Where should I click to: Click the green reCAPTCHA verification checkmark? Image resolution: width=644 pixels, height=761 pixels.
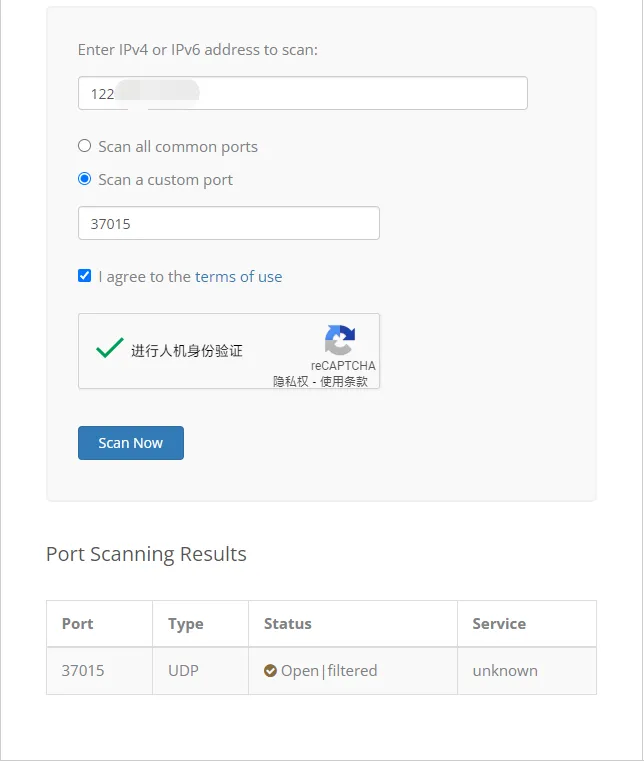[109, 347]
